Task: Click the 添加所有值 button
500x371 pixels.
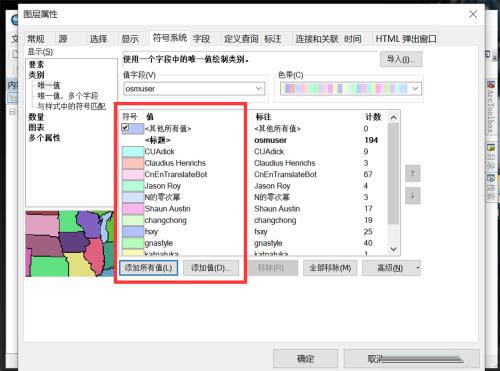Action: (148, 268)
